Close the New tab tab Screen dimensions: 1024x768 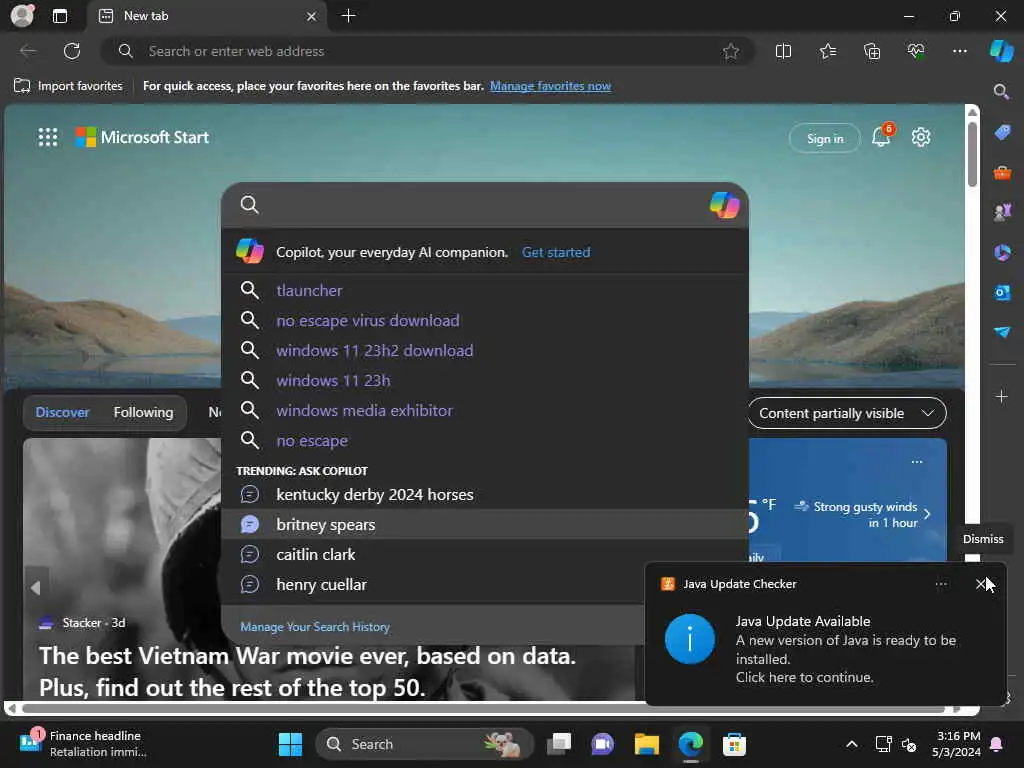312,16
